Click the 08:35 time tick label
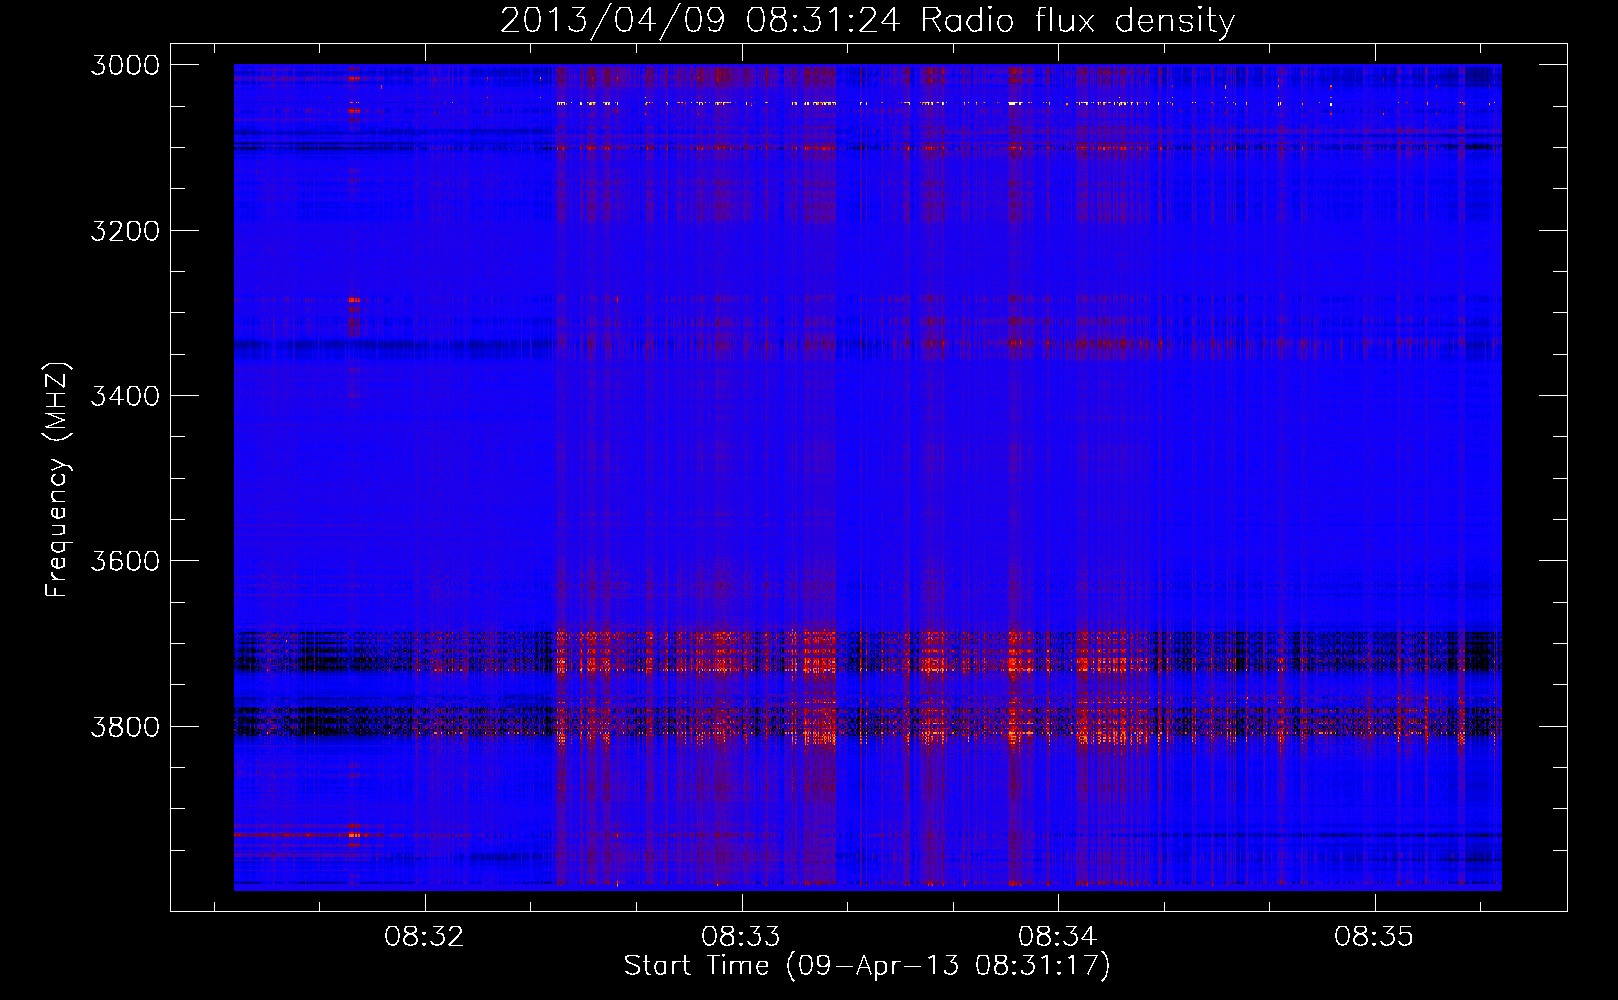The height and width of the screenshot is (1000, 1618). (1374, 937)
